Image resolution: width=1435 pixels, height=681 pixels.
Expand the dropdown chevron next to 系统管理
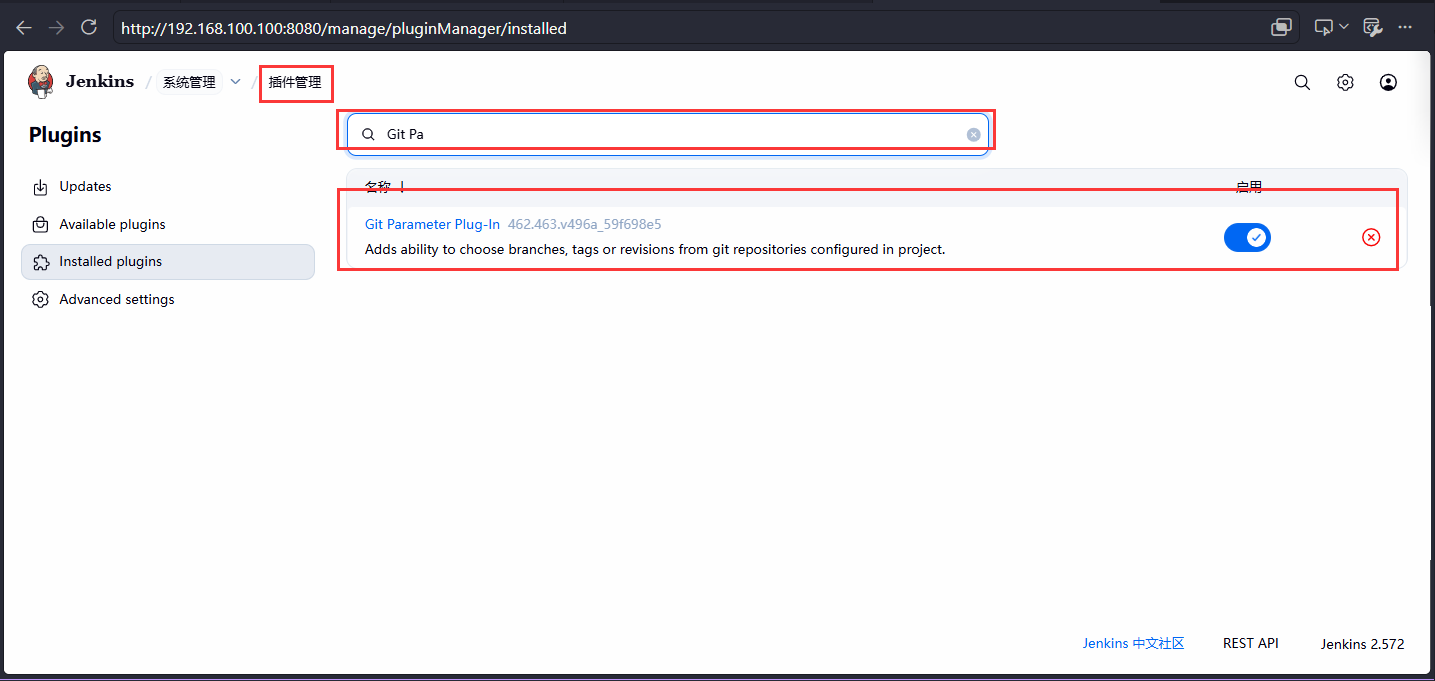[x=235, y=82]
